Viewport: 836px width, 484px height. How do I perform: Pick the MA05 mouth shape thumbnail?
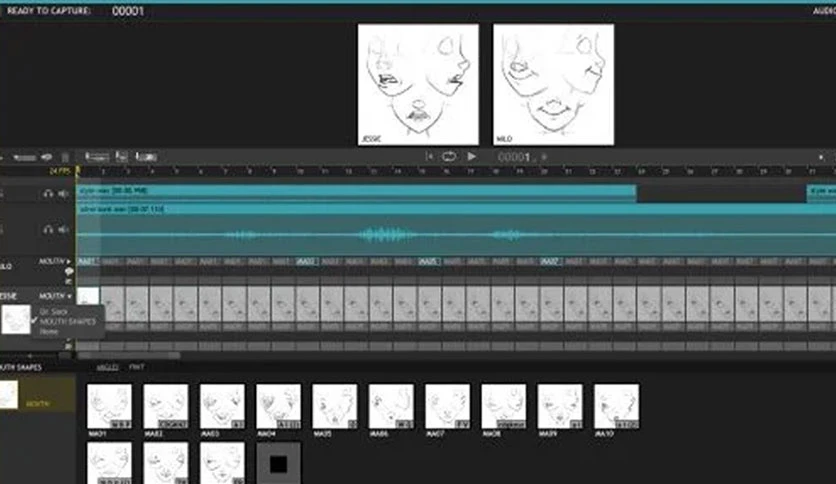(335, 406)
